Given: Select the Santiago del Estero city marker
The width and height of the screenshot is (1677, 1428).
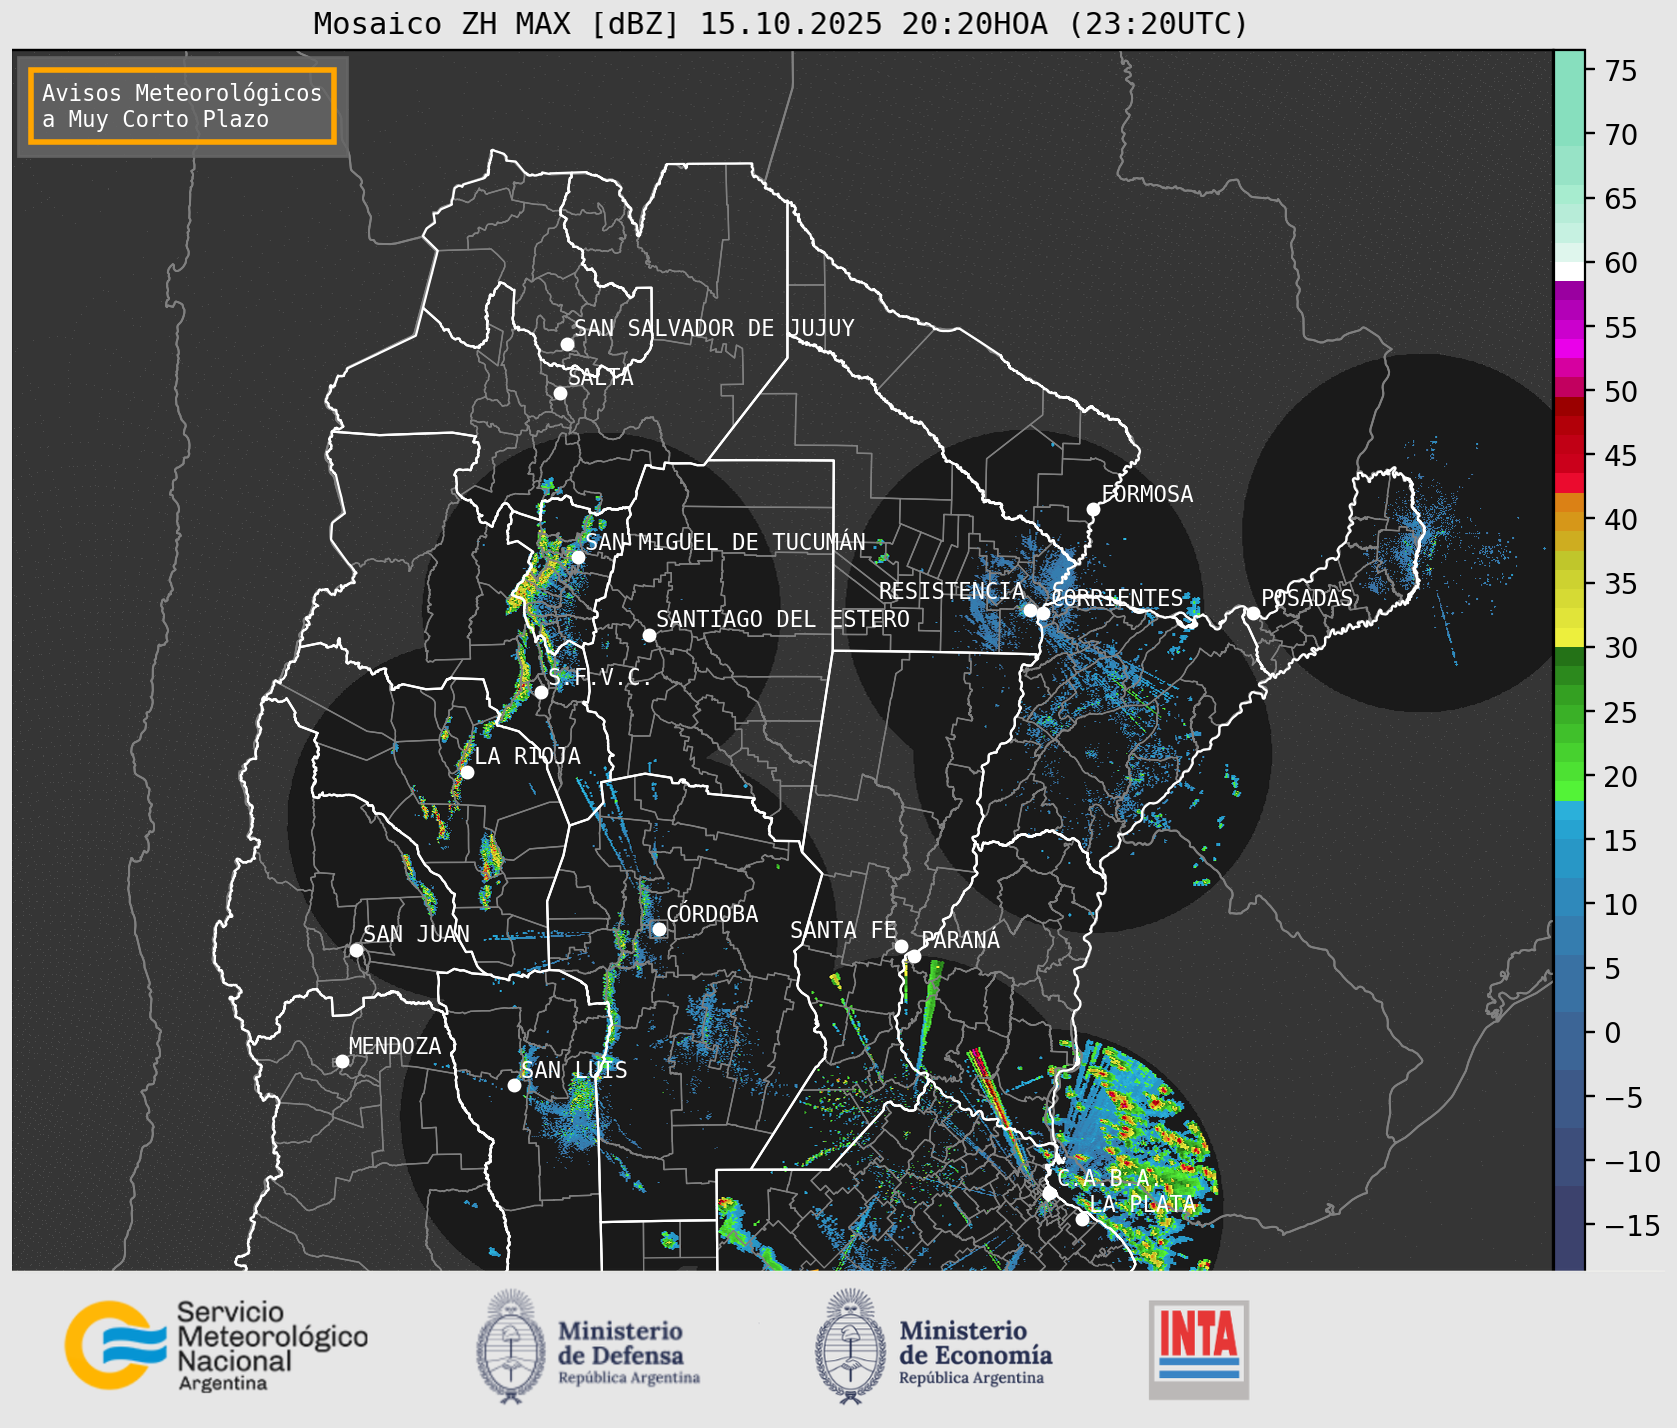Looking at the screenshot, I should [x=649, y=635].
